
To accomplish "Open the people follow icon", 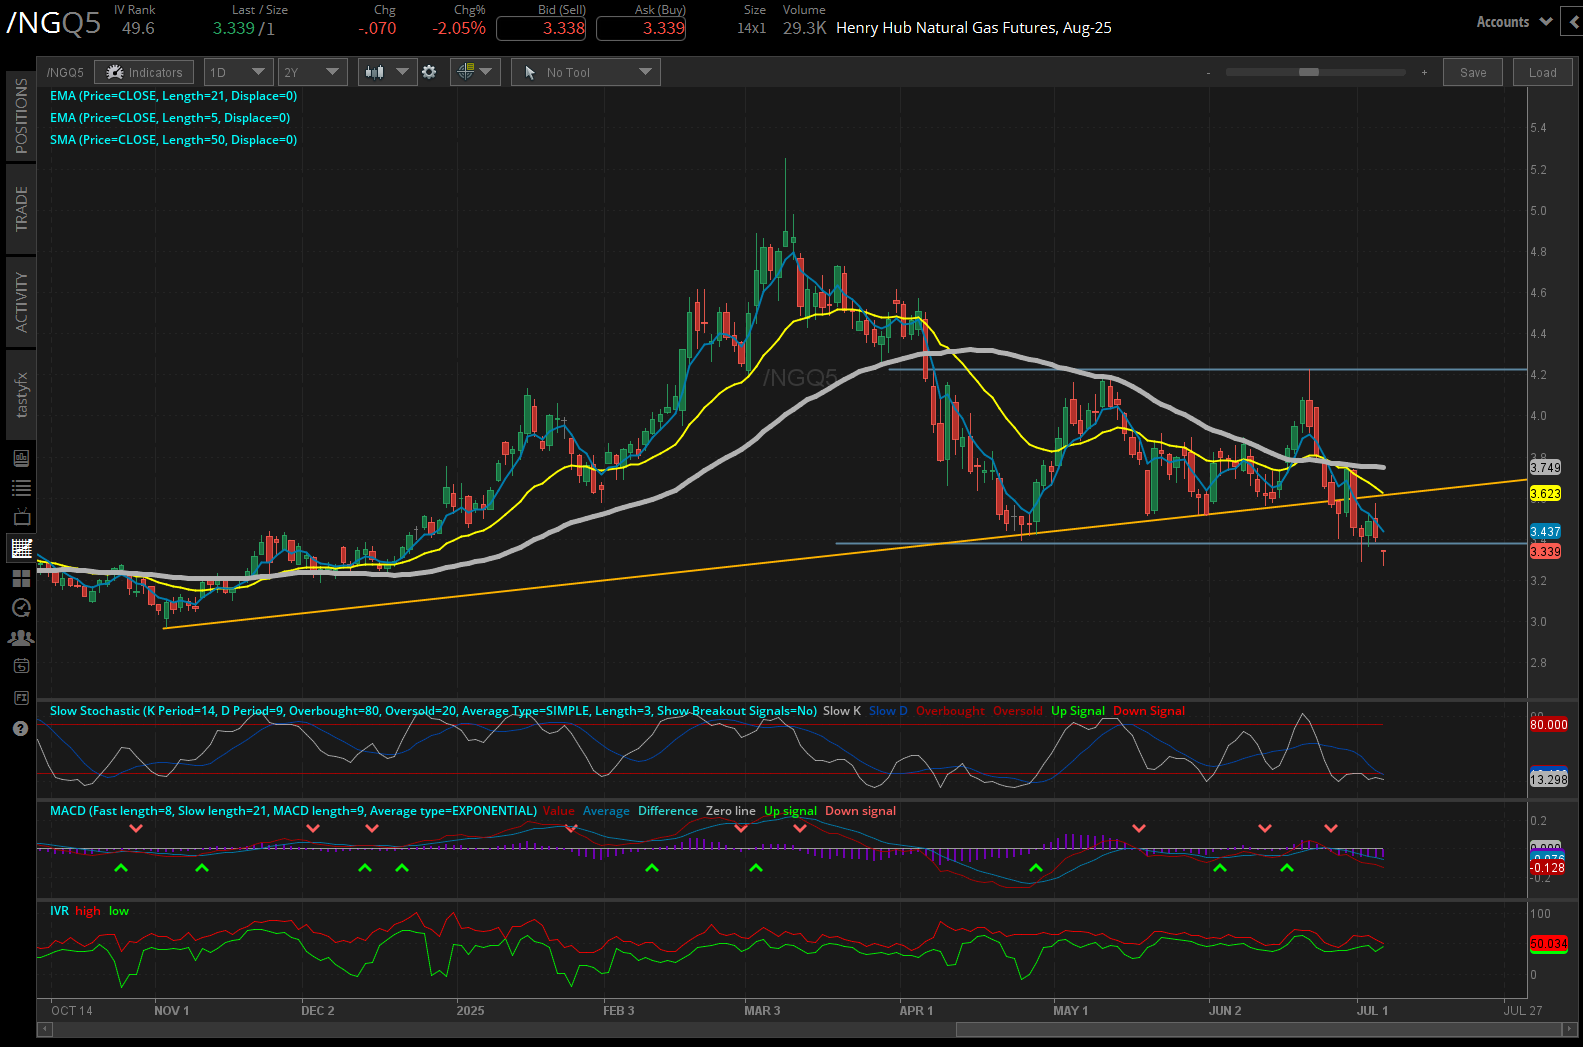I will click(x=21, y=637).
